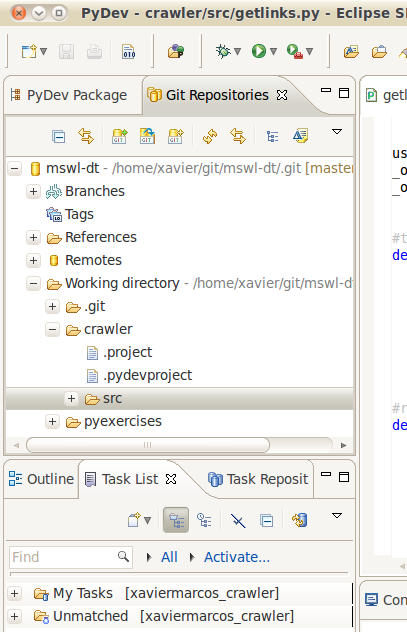Toggle the Git Repositories display filter icon
This screenshot has width=407, height=632.
301,136
